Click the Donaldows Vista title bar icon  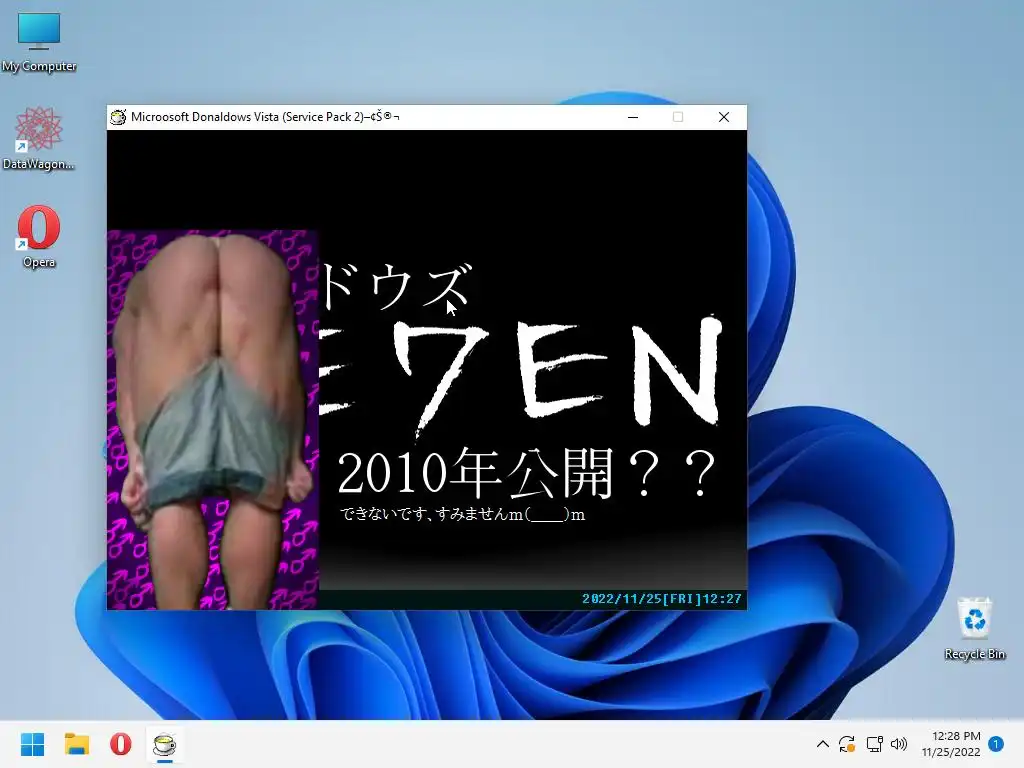pyautogui.click(x=118, y=117)
